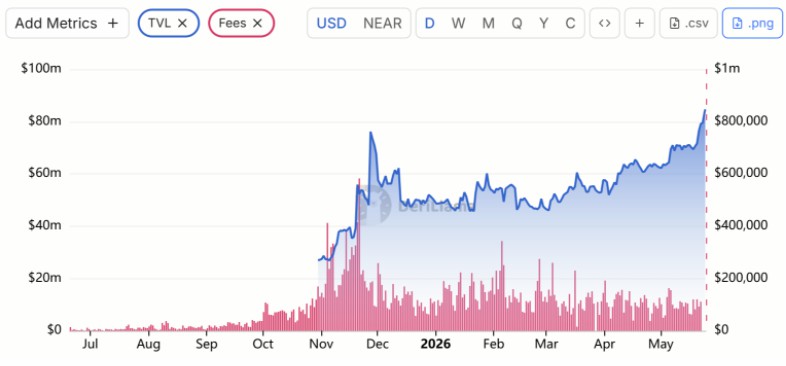
Task: Click the tallest fee bar in late November
Action: (359, 254)
